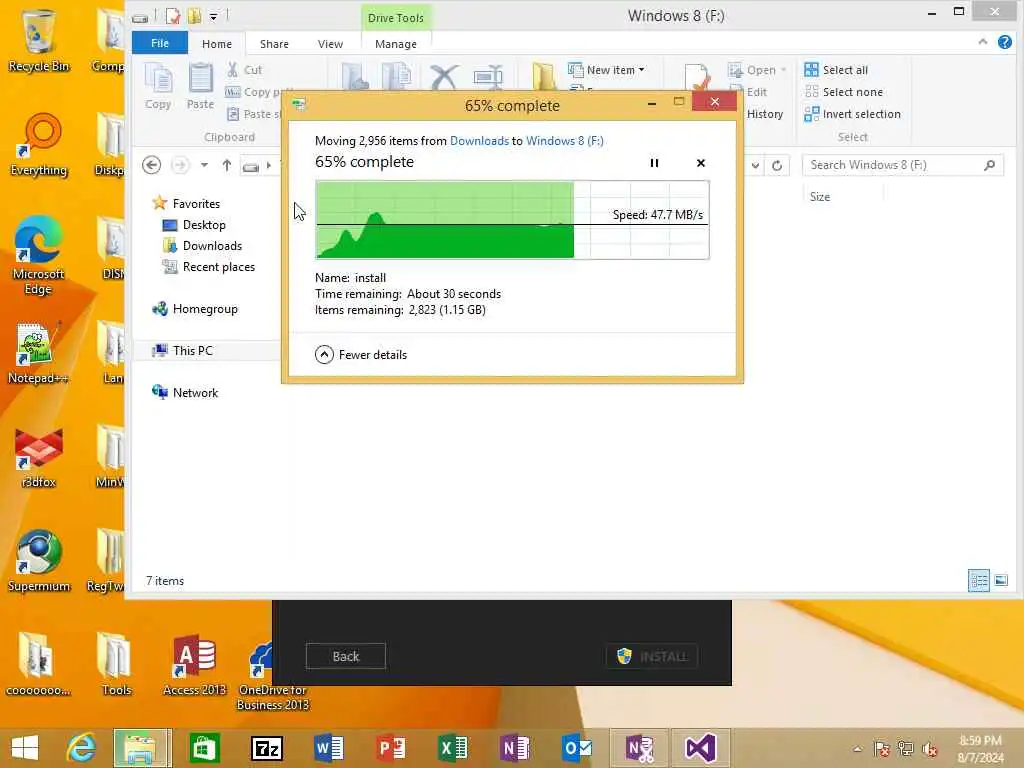Viewport: 1024px width, 768px height.
Task: Open the Windows Start button
Action: pyautogui.click(x=25, y=748)
